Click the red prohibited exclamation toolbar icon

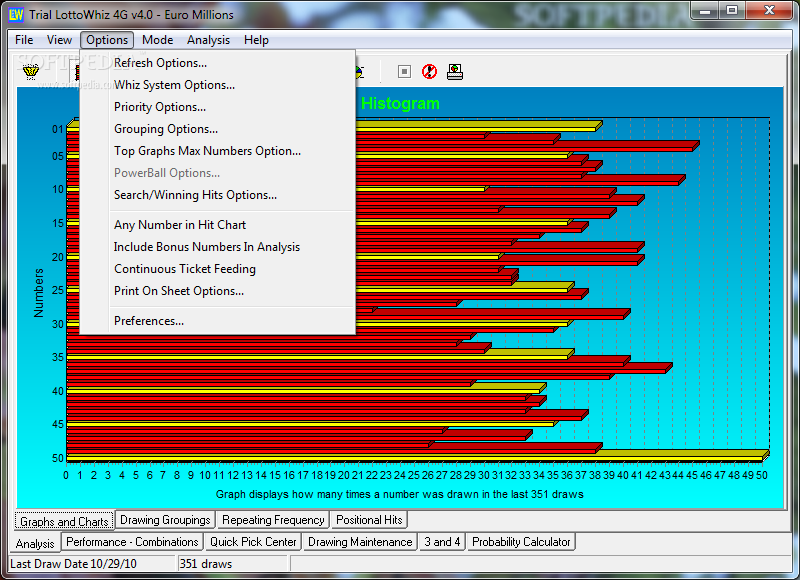click(430, 72)
